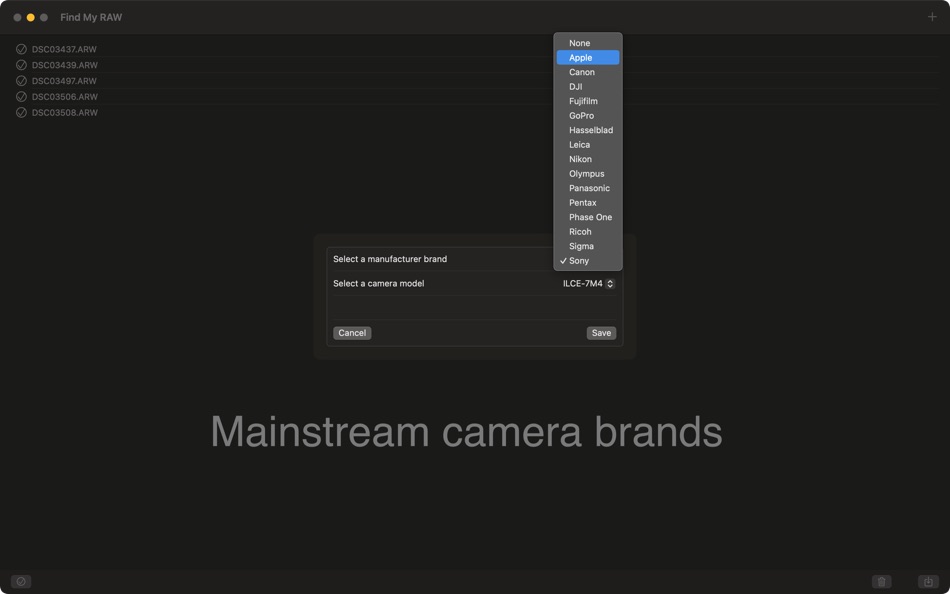Viewport: 950px width, 594px height.
Task: Choose Ricoh in the brand list
Action: pos(588,232)
